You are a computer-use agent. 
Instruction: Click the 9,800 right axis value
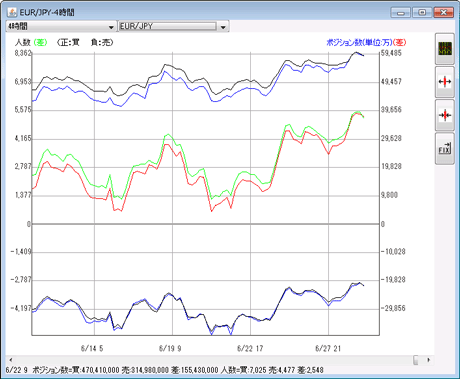(x=389, y=195)
